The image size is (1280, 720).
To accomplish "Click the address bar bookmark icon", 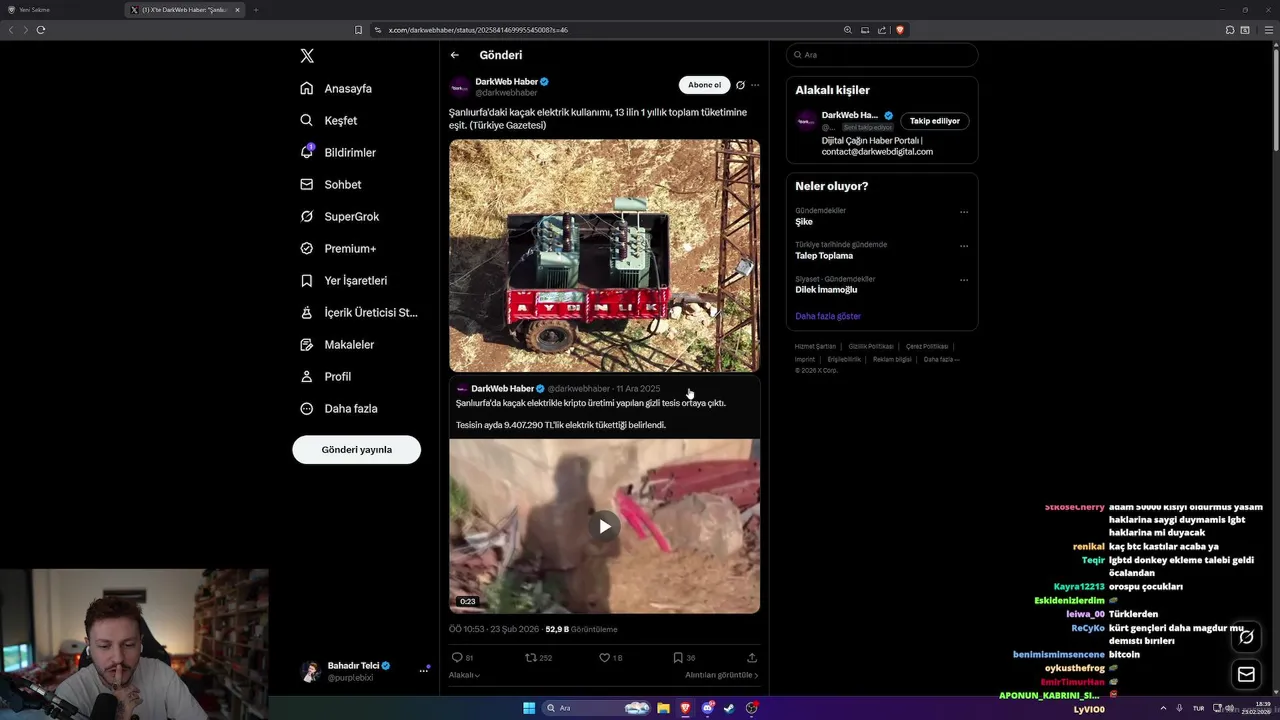I will pos(358,30).
